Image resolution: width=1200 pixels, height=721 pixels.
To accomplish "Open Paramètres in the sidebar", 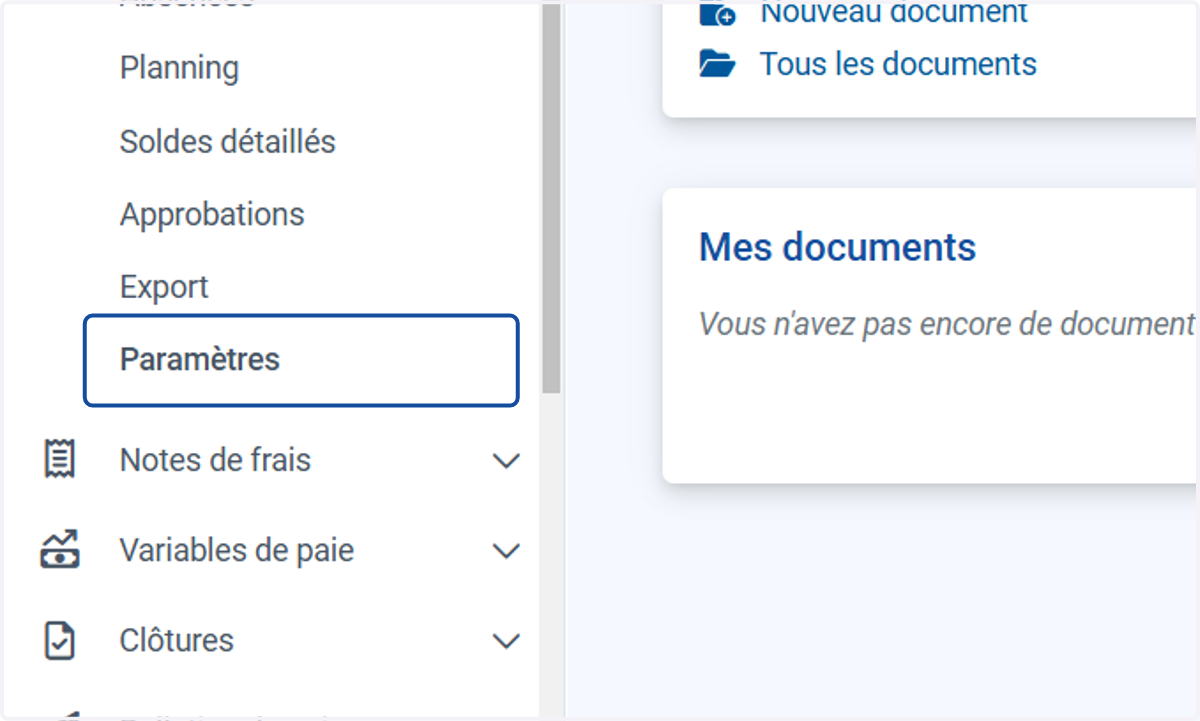I will click(301, 360).
